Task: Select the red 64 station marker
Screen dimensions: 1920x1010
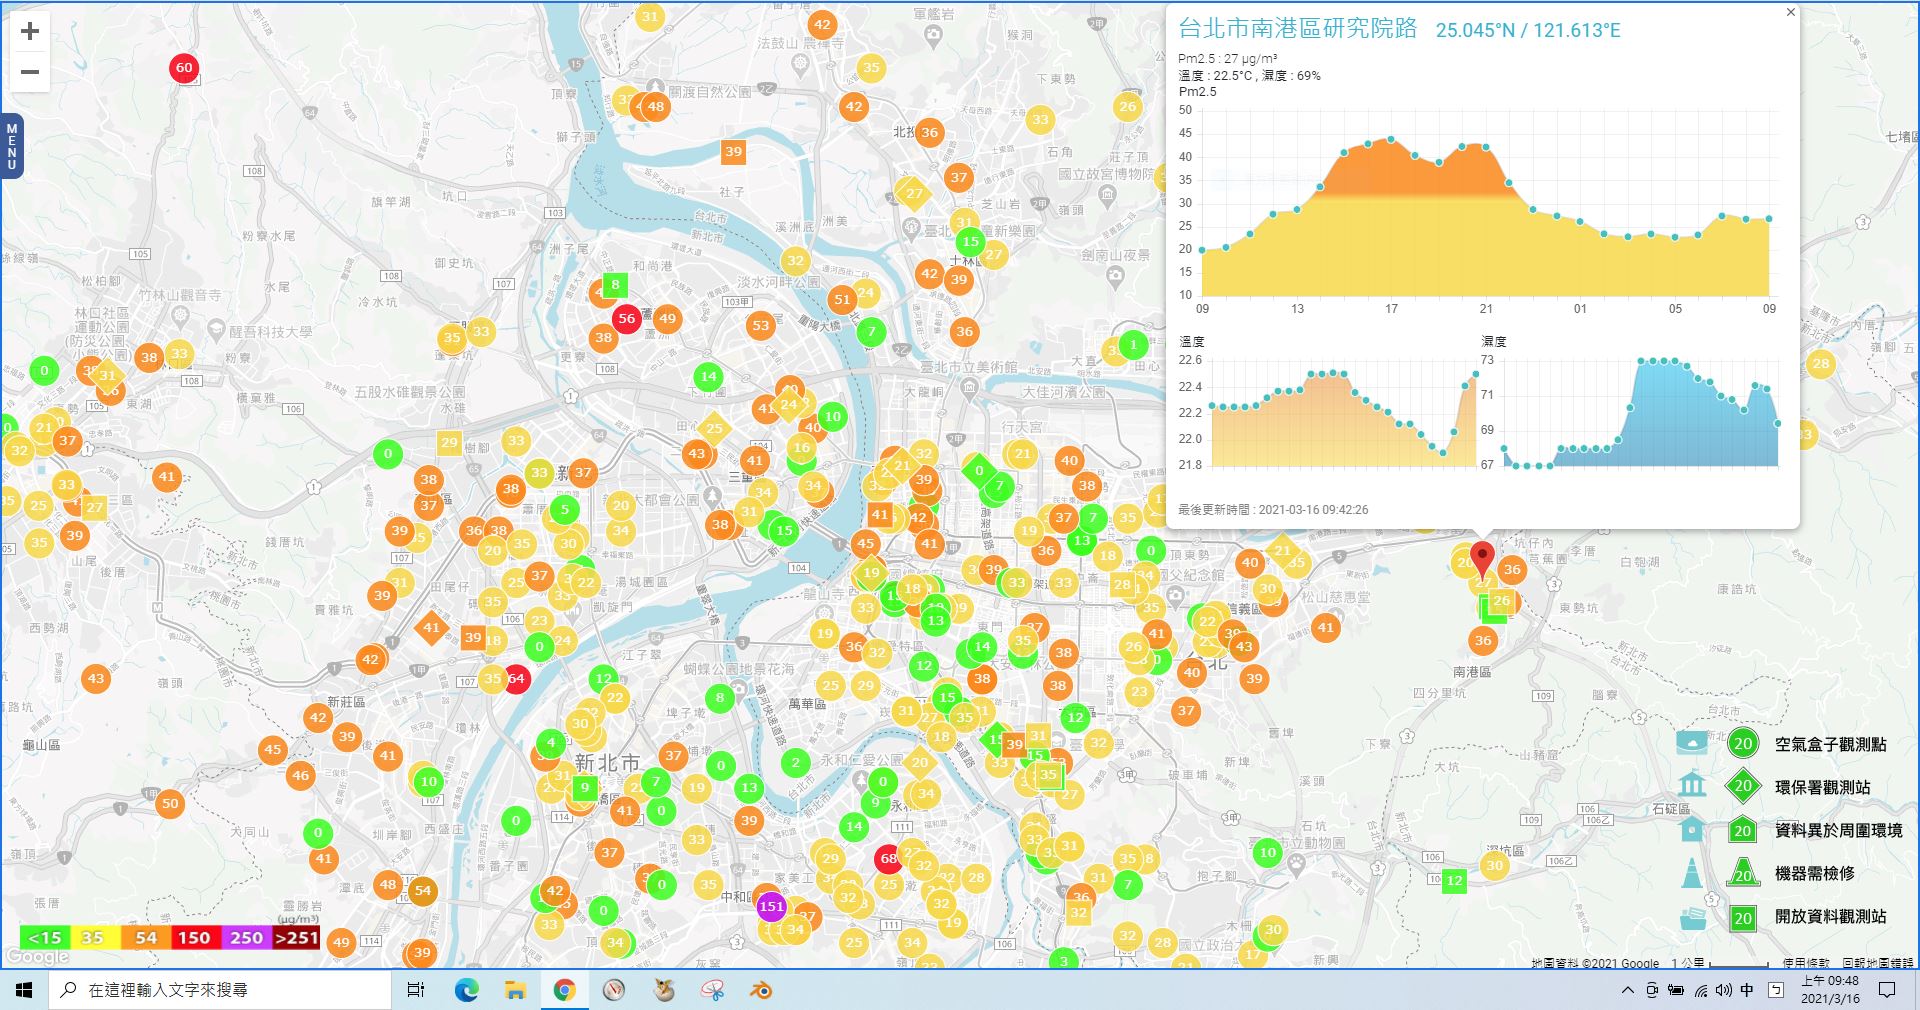Action: click(x=516, y=678)
